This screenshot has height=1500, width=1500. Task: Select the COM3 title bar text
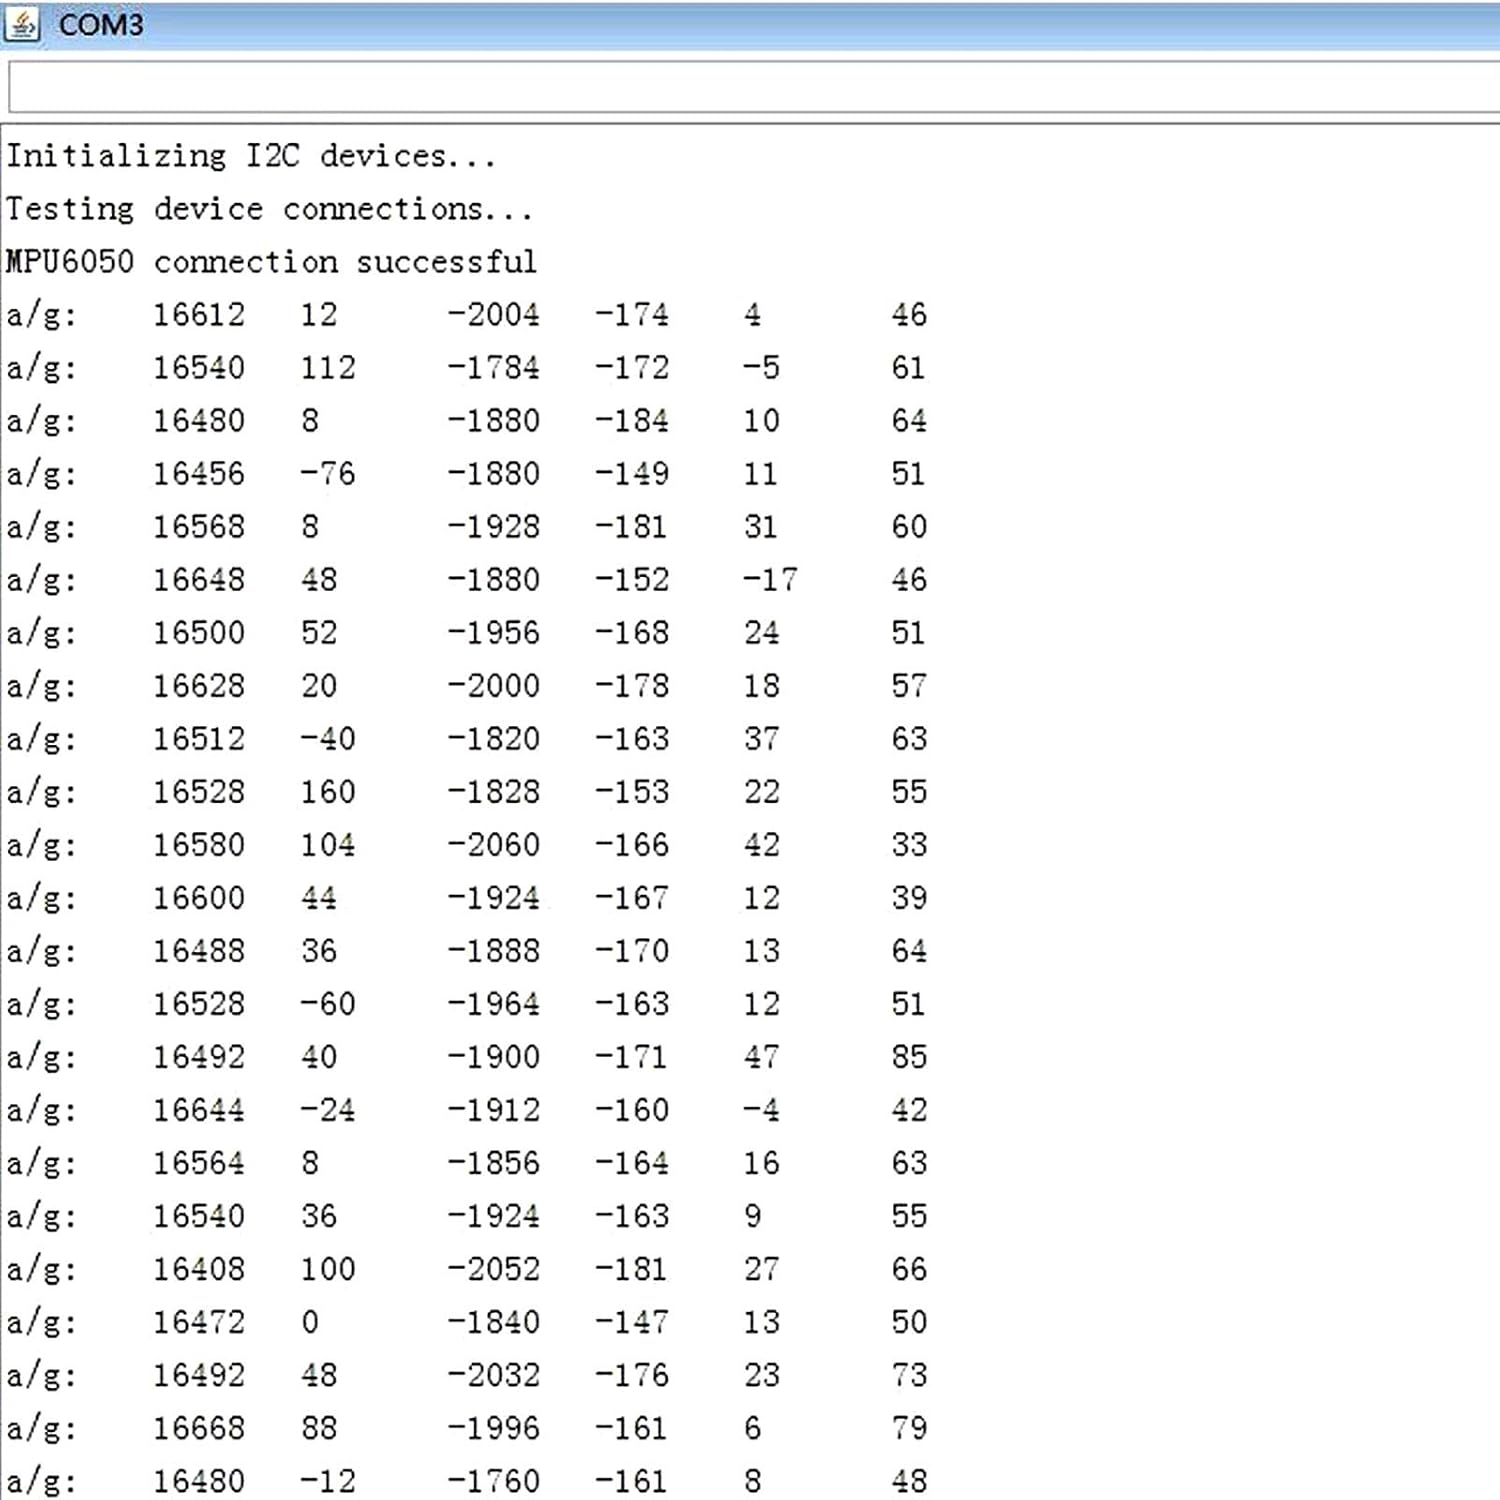[99, 25]
